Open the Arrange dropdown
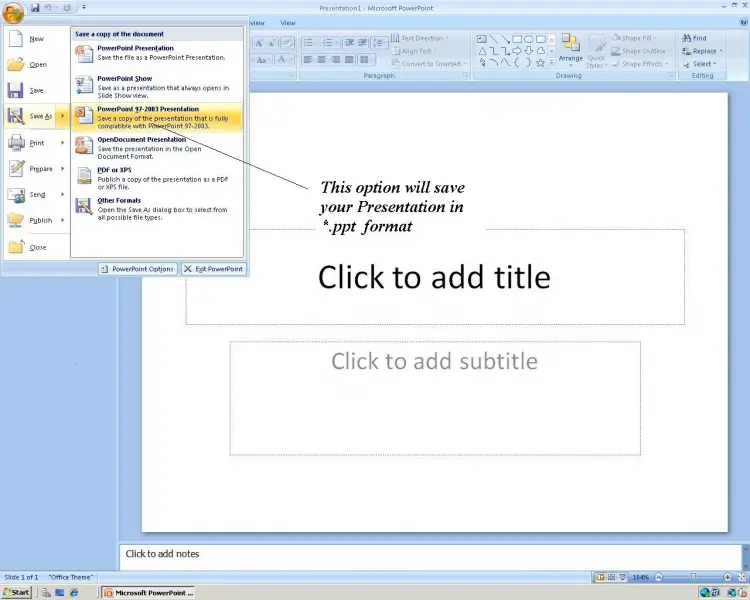The width and height of the screenshot is (750, 600). click(x=571, y=51)
